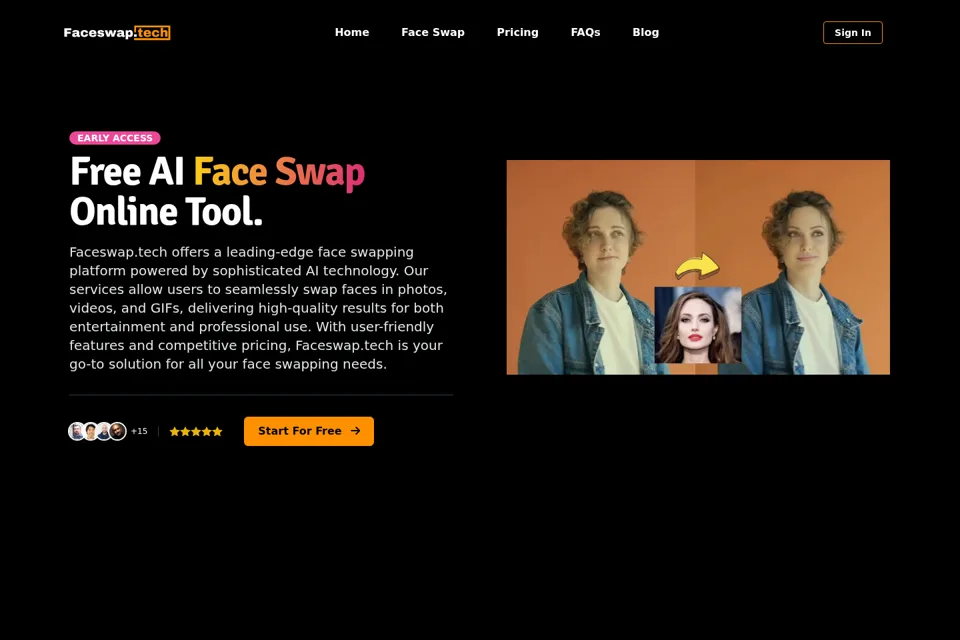The image size is (960, 640).
Task: Click the 'Online Tool.' heading line
Action: click(166, 212)
